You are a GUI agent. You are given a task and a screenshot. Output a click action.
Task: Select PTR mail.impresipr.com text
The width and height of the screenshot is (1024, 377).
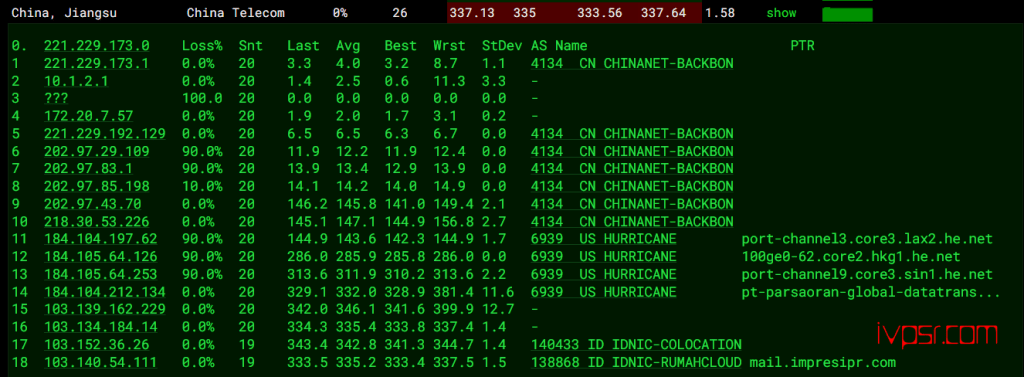[x=822, y=362]
